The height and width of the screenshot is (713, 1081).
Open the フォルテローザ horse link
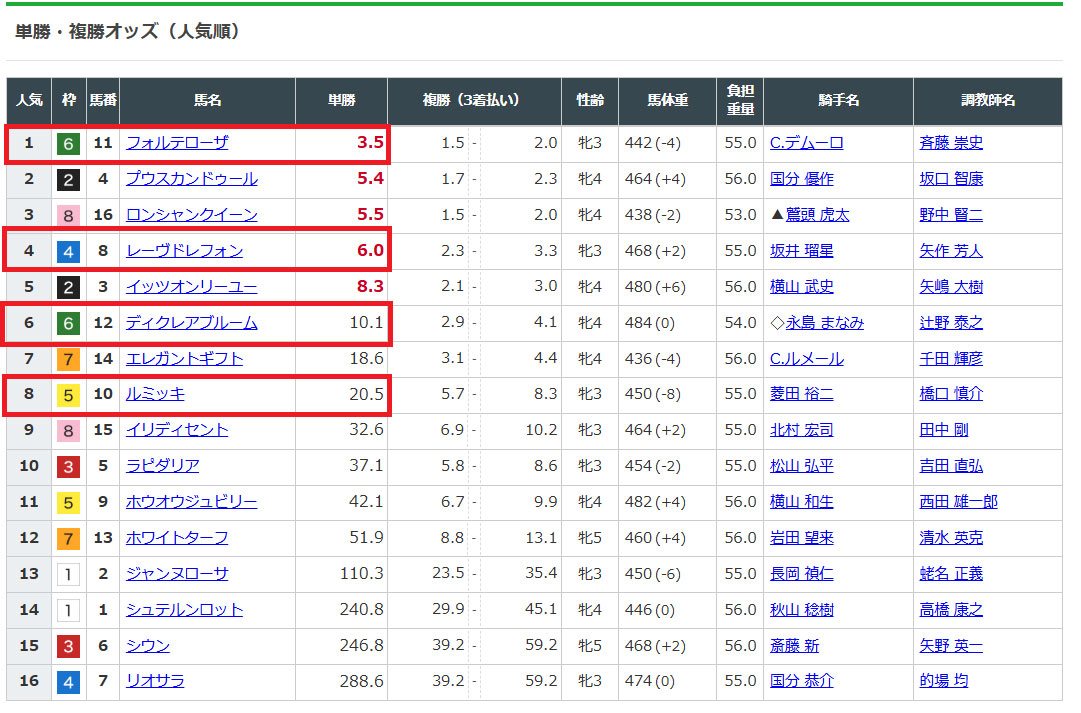point(177,143)
